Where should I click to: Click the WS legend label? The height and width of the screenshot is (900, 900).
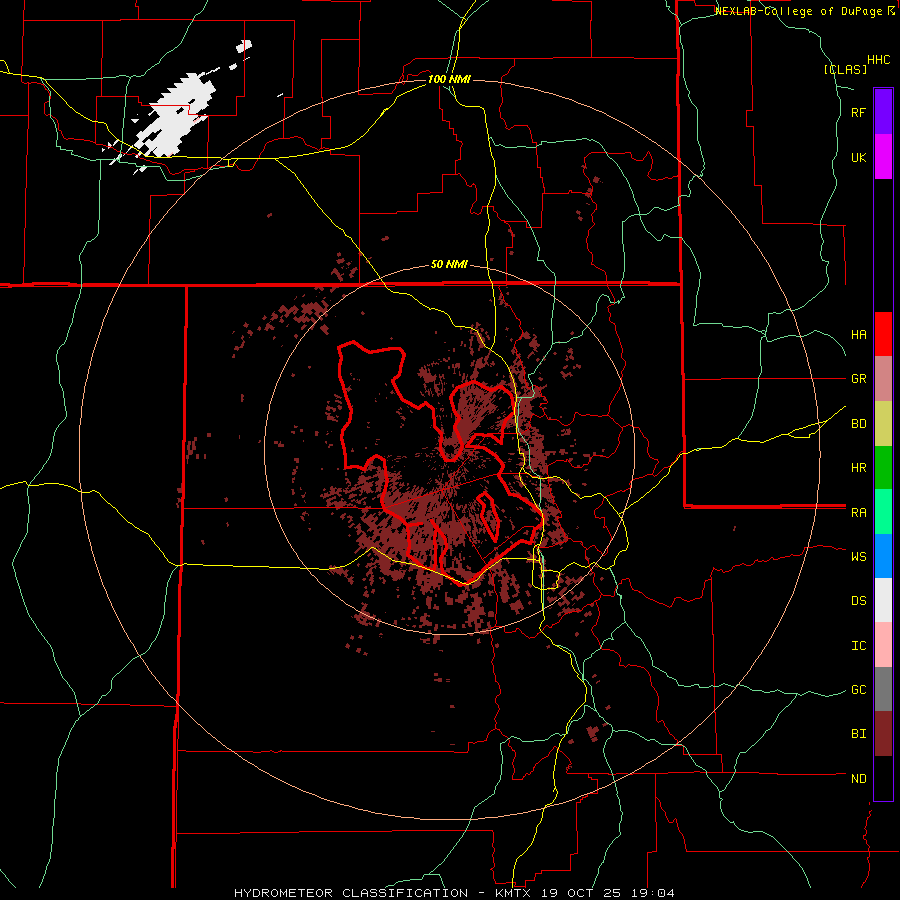click(x=859, y=556)
